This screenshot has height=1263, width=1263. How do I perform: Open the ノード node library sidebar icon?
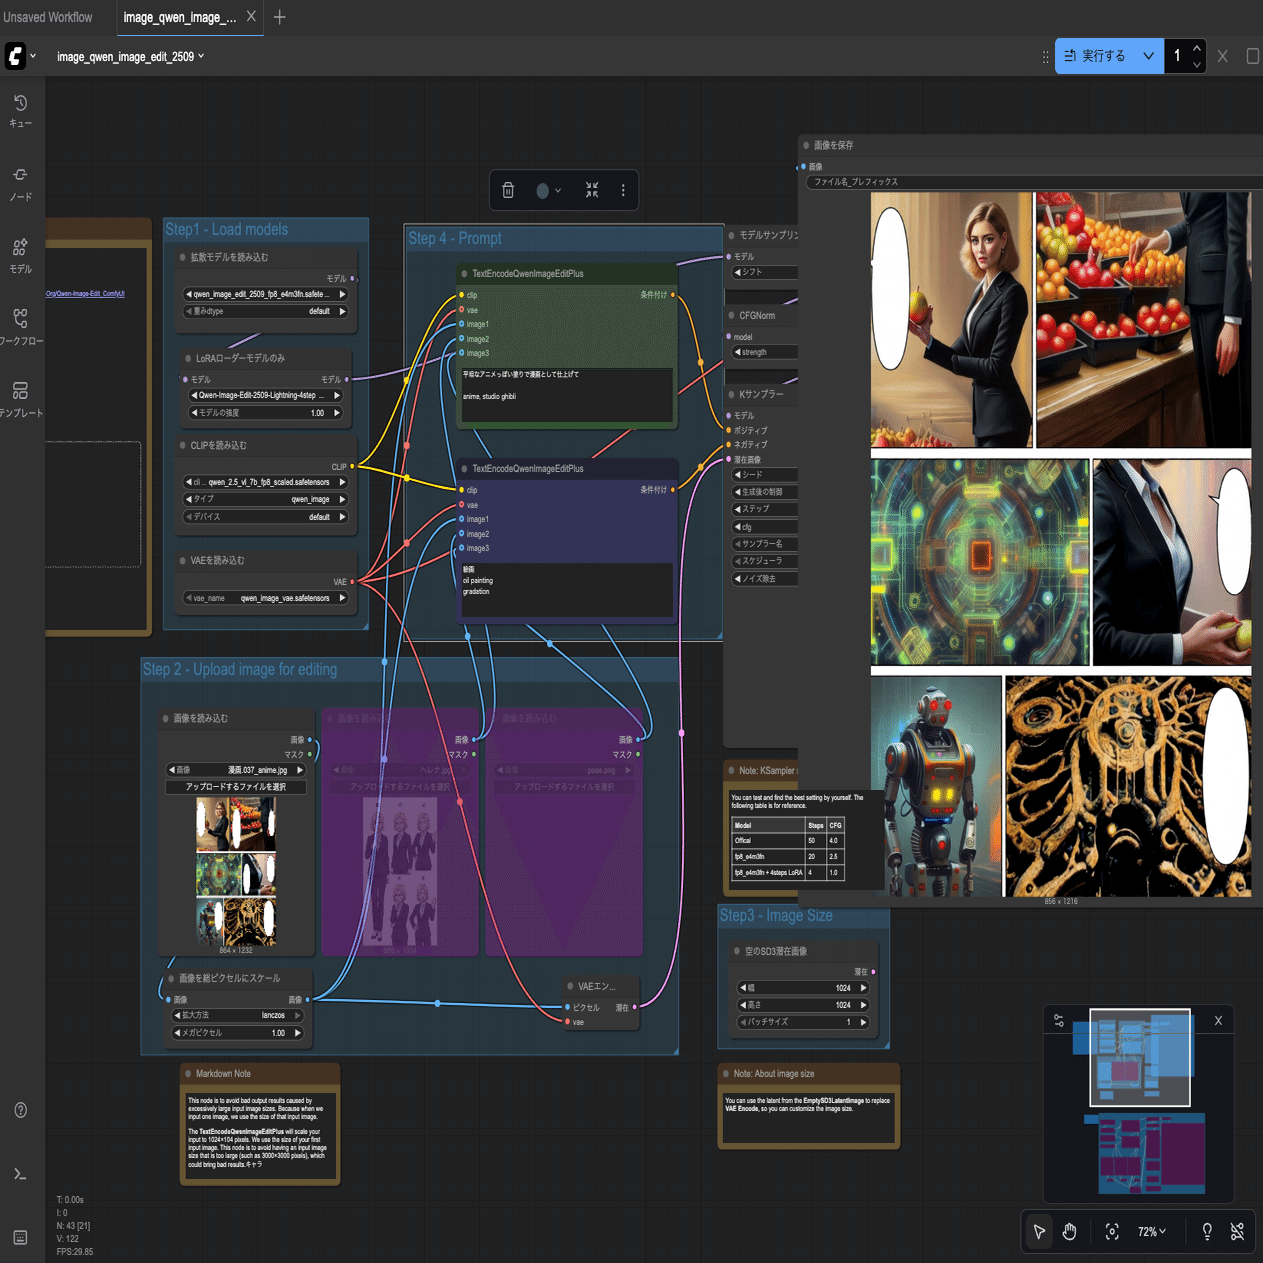[x=20, y=183]
